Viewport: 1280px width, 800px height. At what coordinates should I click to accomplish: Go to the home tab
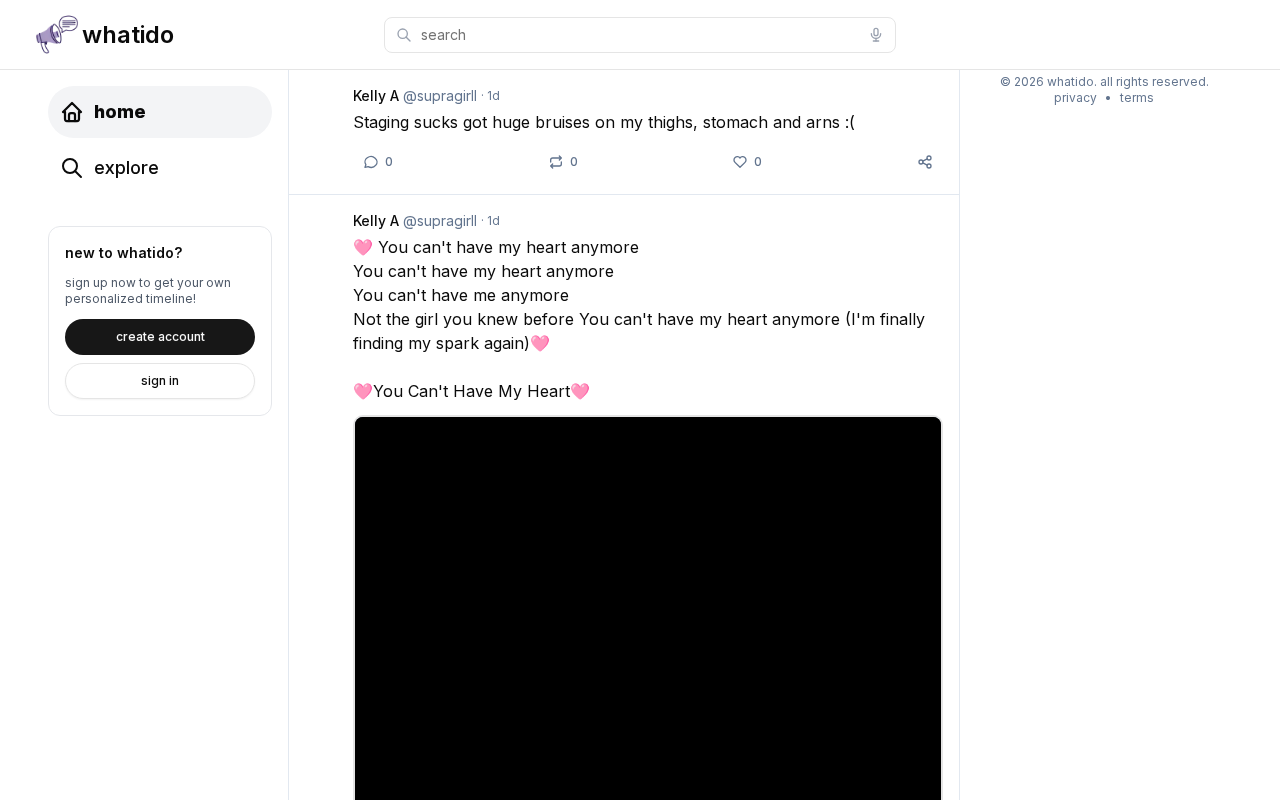pos(160,112)
